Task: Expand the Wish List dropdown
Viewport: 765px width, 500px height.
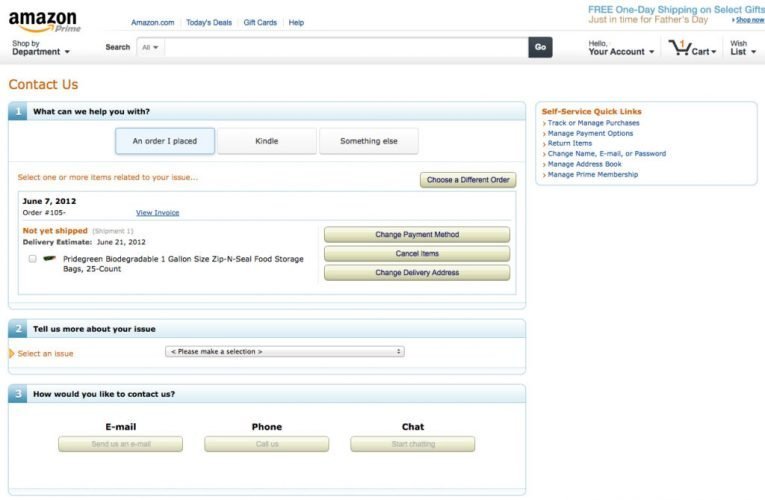Action: click(743, 48)
